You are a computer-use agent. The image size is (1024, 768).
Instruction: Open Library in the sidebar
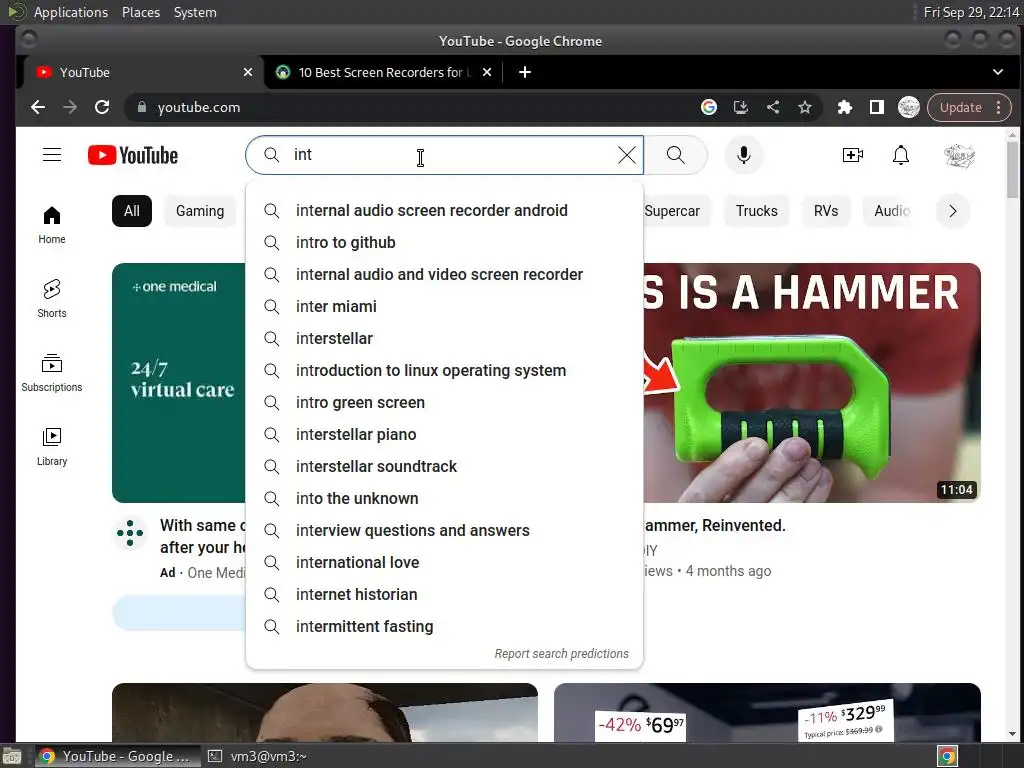(52, 447)
